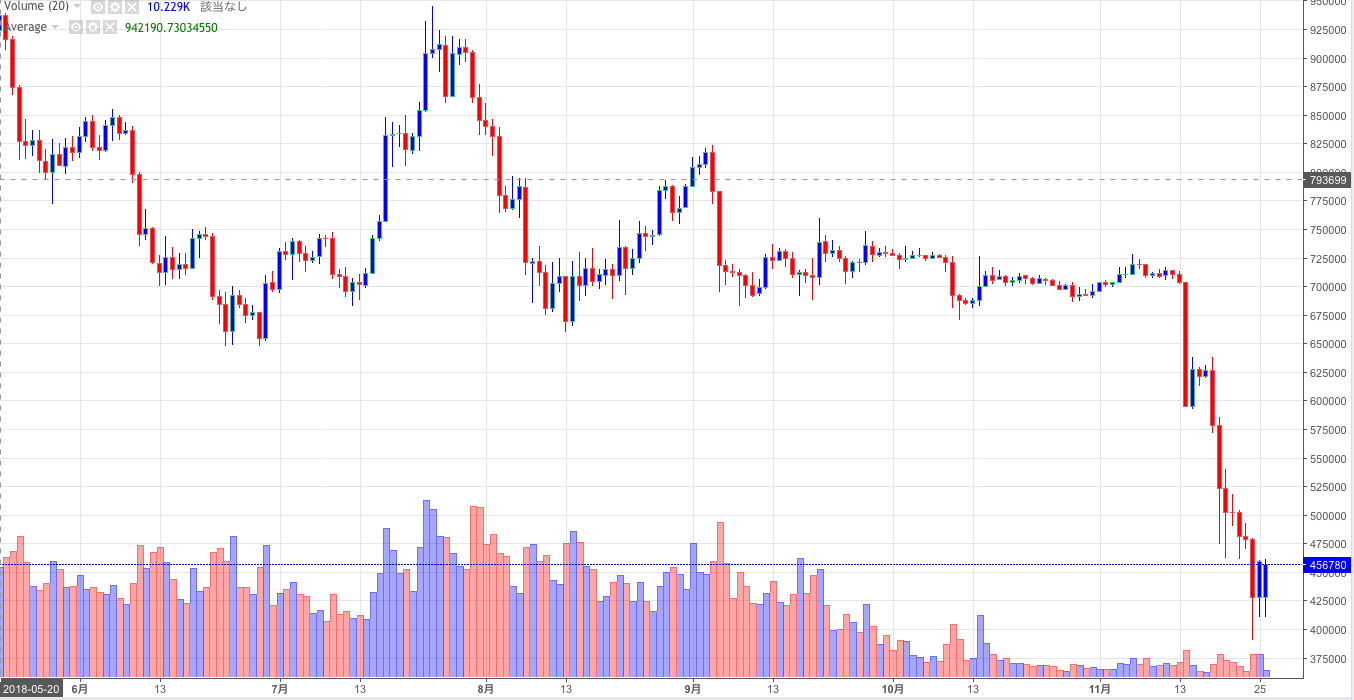
Task: Click the Volume (20) indicator title
Action: point(35,7)
